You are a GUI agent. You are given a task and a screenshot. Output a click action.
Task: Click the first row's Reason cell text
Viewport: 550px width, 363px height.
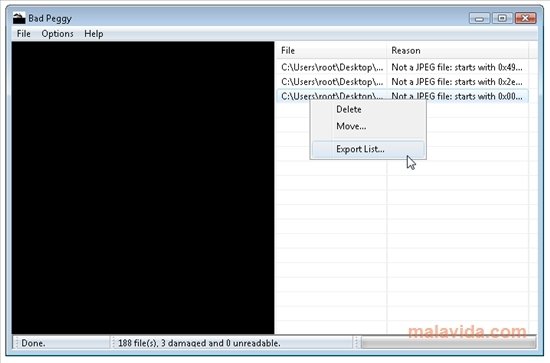457,67
